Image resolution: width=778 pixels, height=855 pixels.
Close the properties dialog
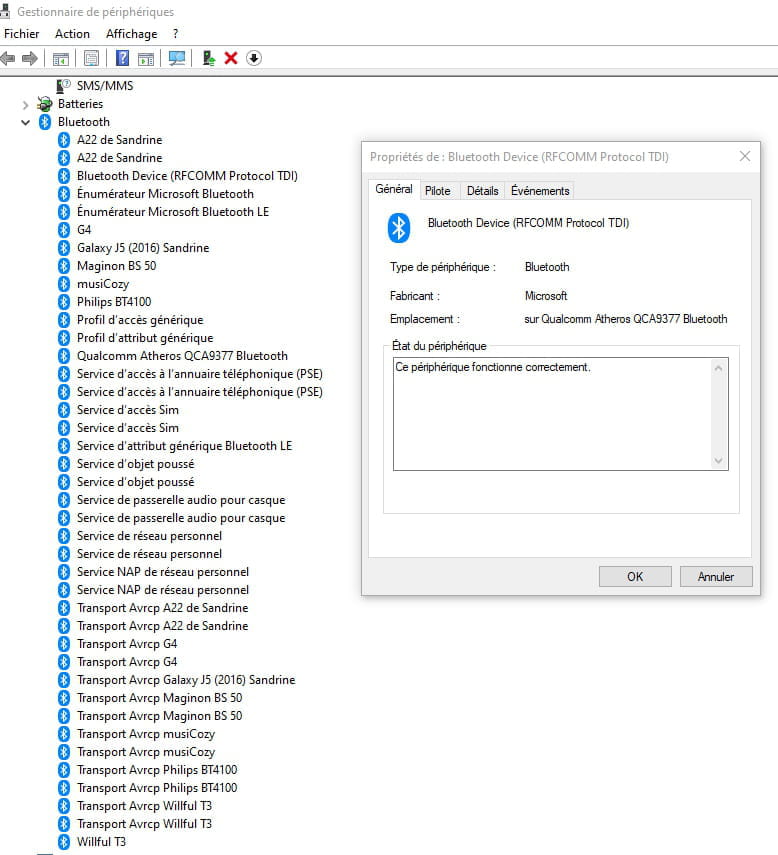click(745, 156)
